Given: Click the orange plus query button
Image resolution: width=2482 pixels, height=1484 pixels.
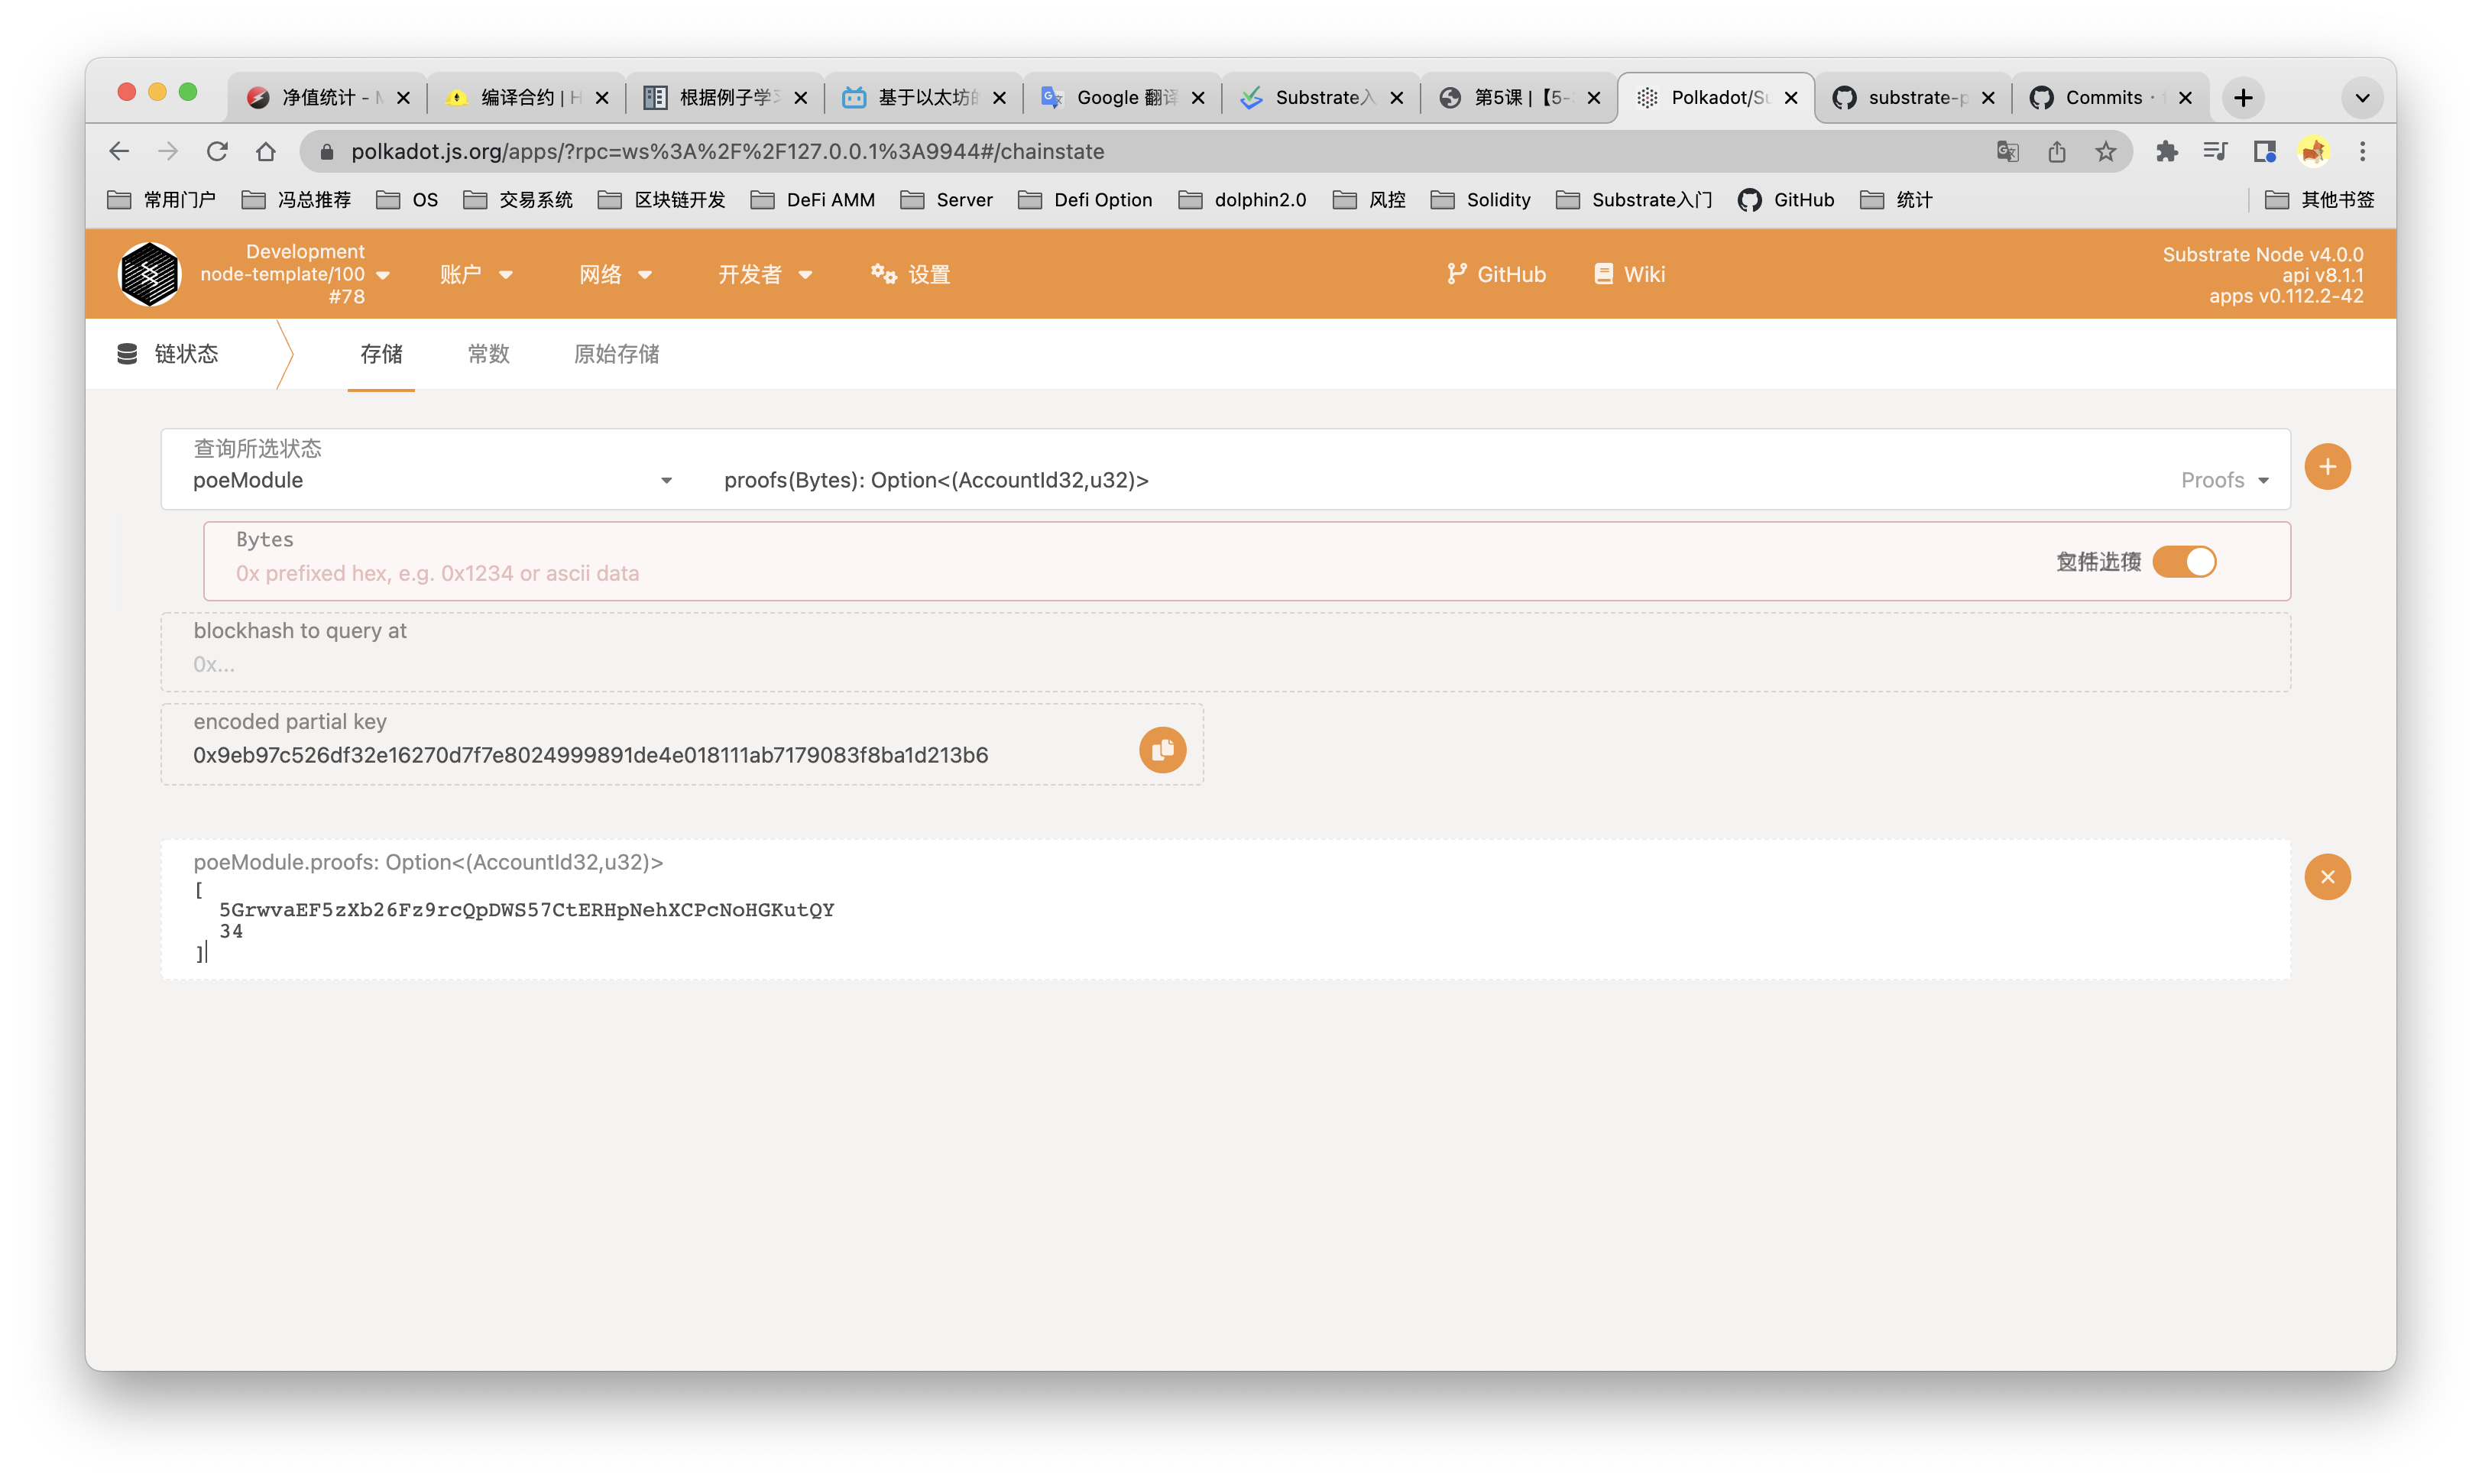Looking at the screenshot, I should (2327, 467).
